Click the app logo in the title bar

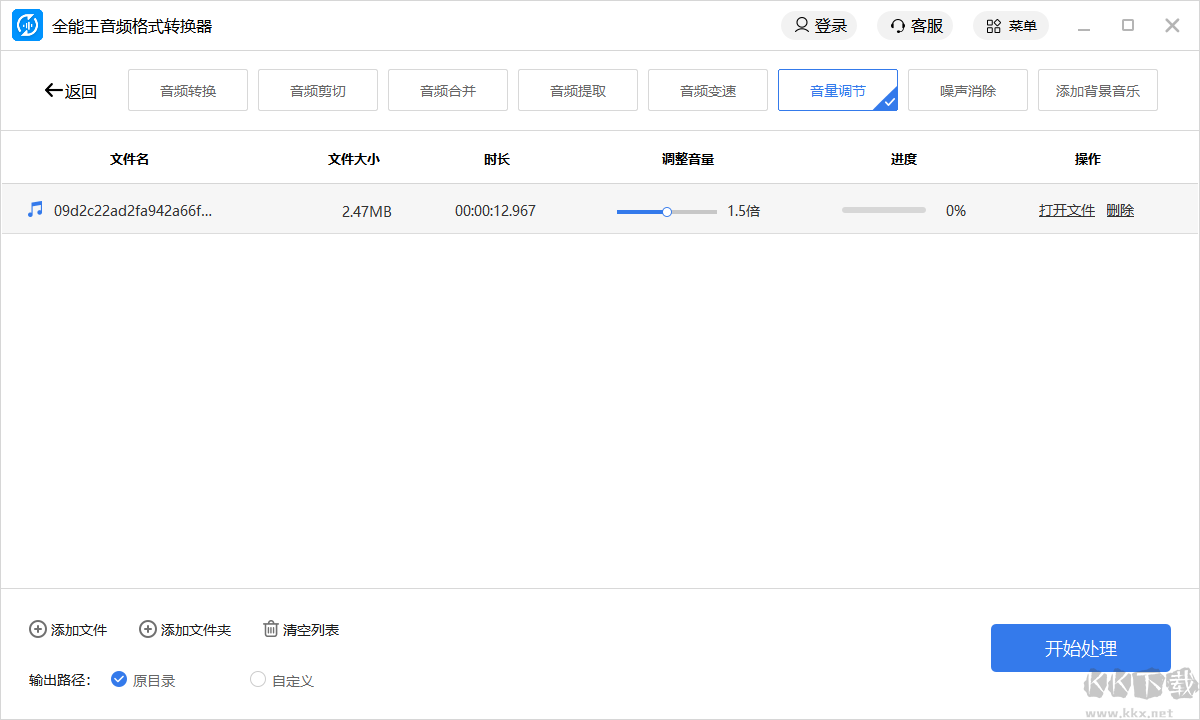[27, 25]
